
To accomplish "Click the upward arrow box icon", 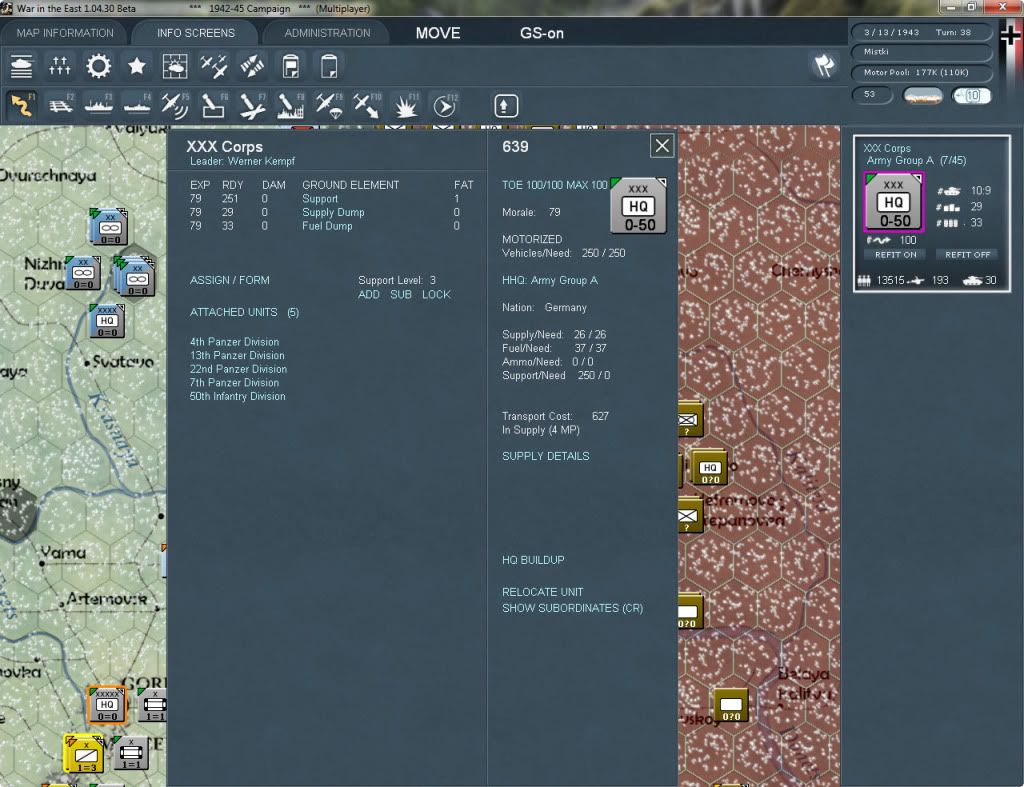I will (x=505, y=106).
